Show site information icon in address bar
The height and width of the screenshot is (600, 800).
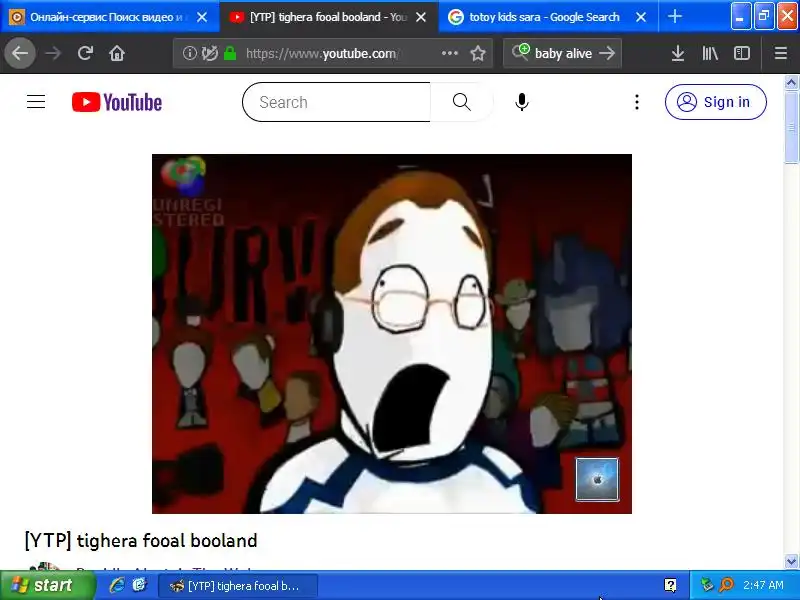[189, 53]
